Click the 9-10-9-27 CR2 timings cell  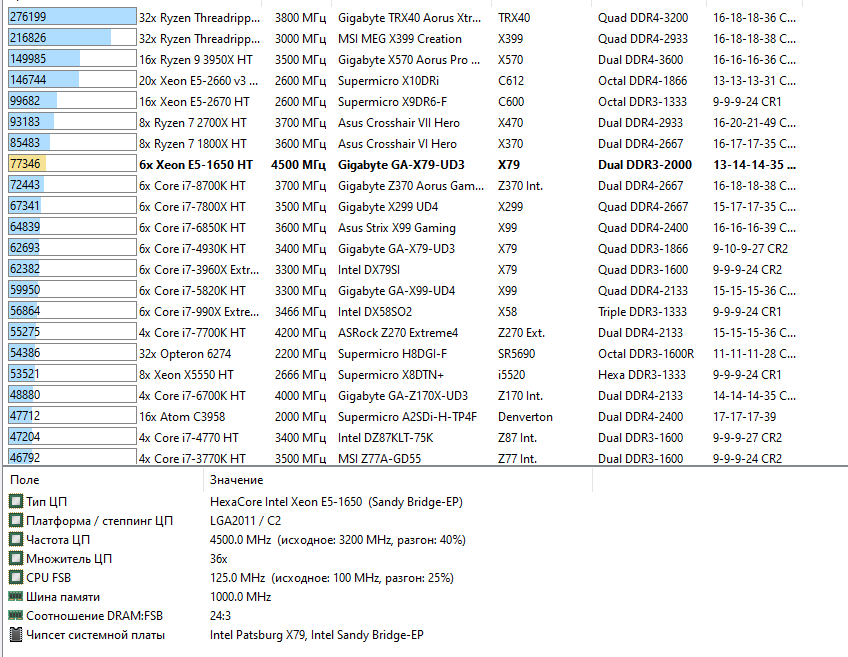750,249
